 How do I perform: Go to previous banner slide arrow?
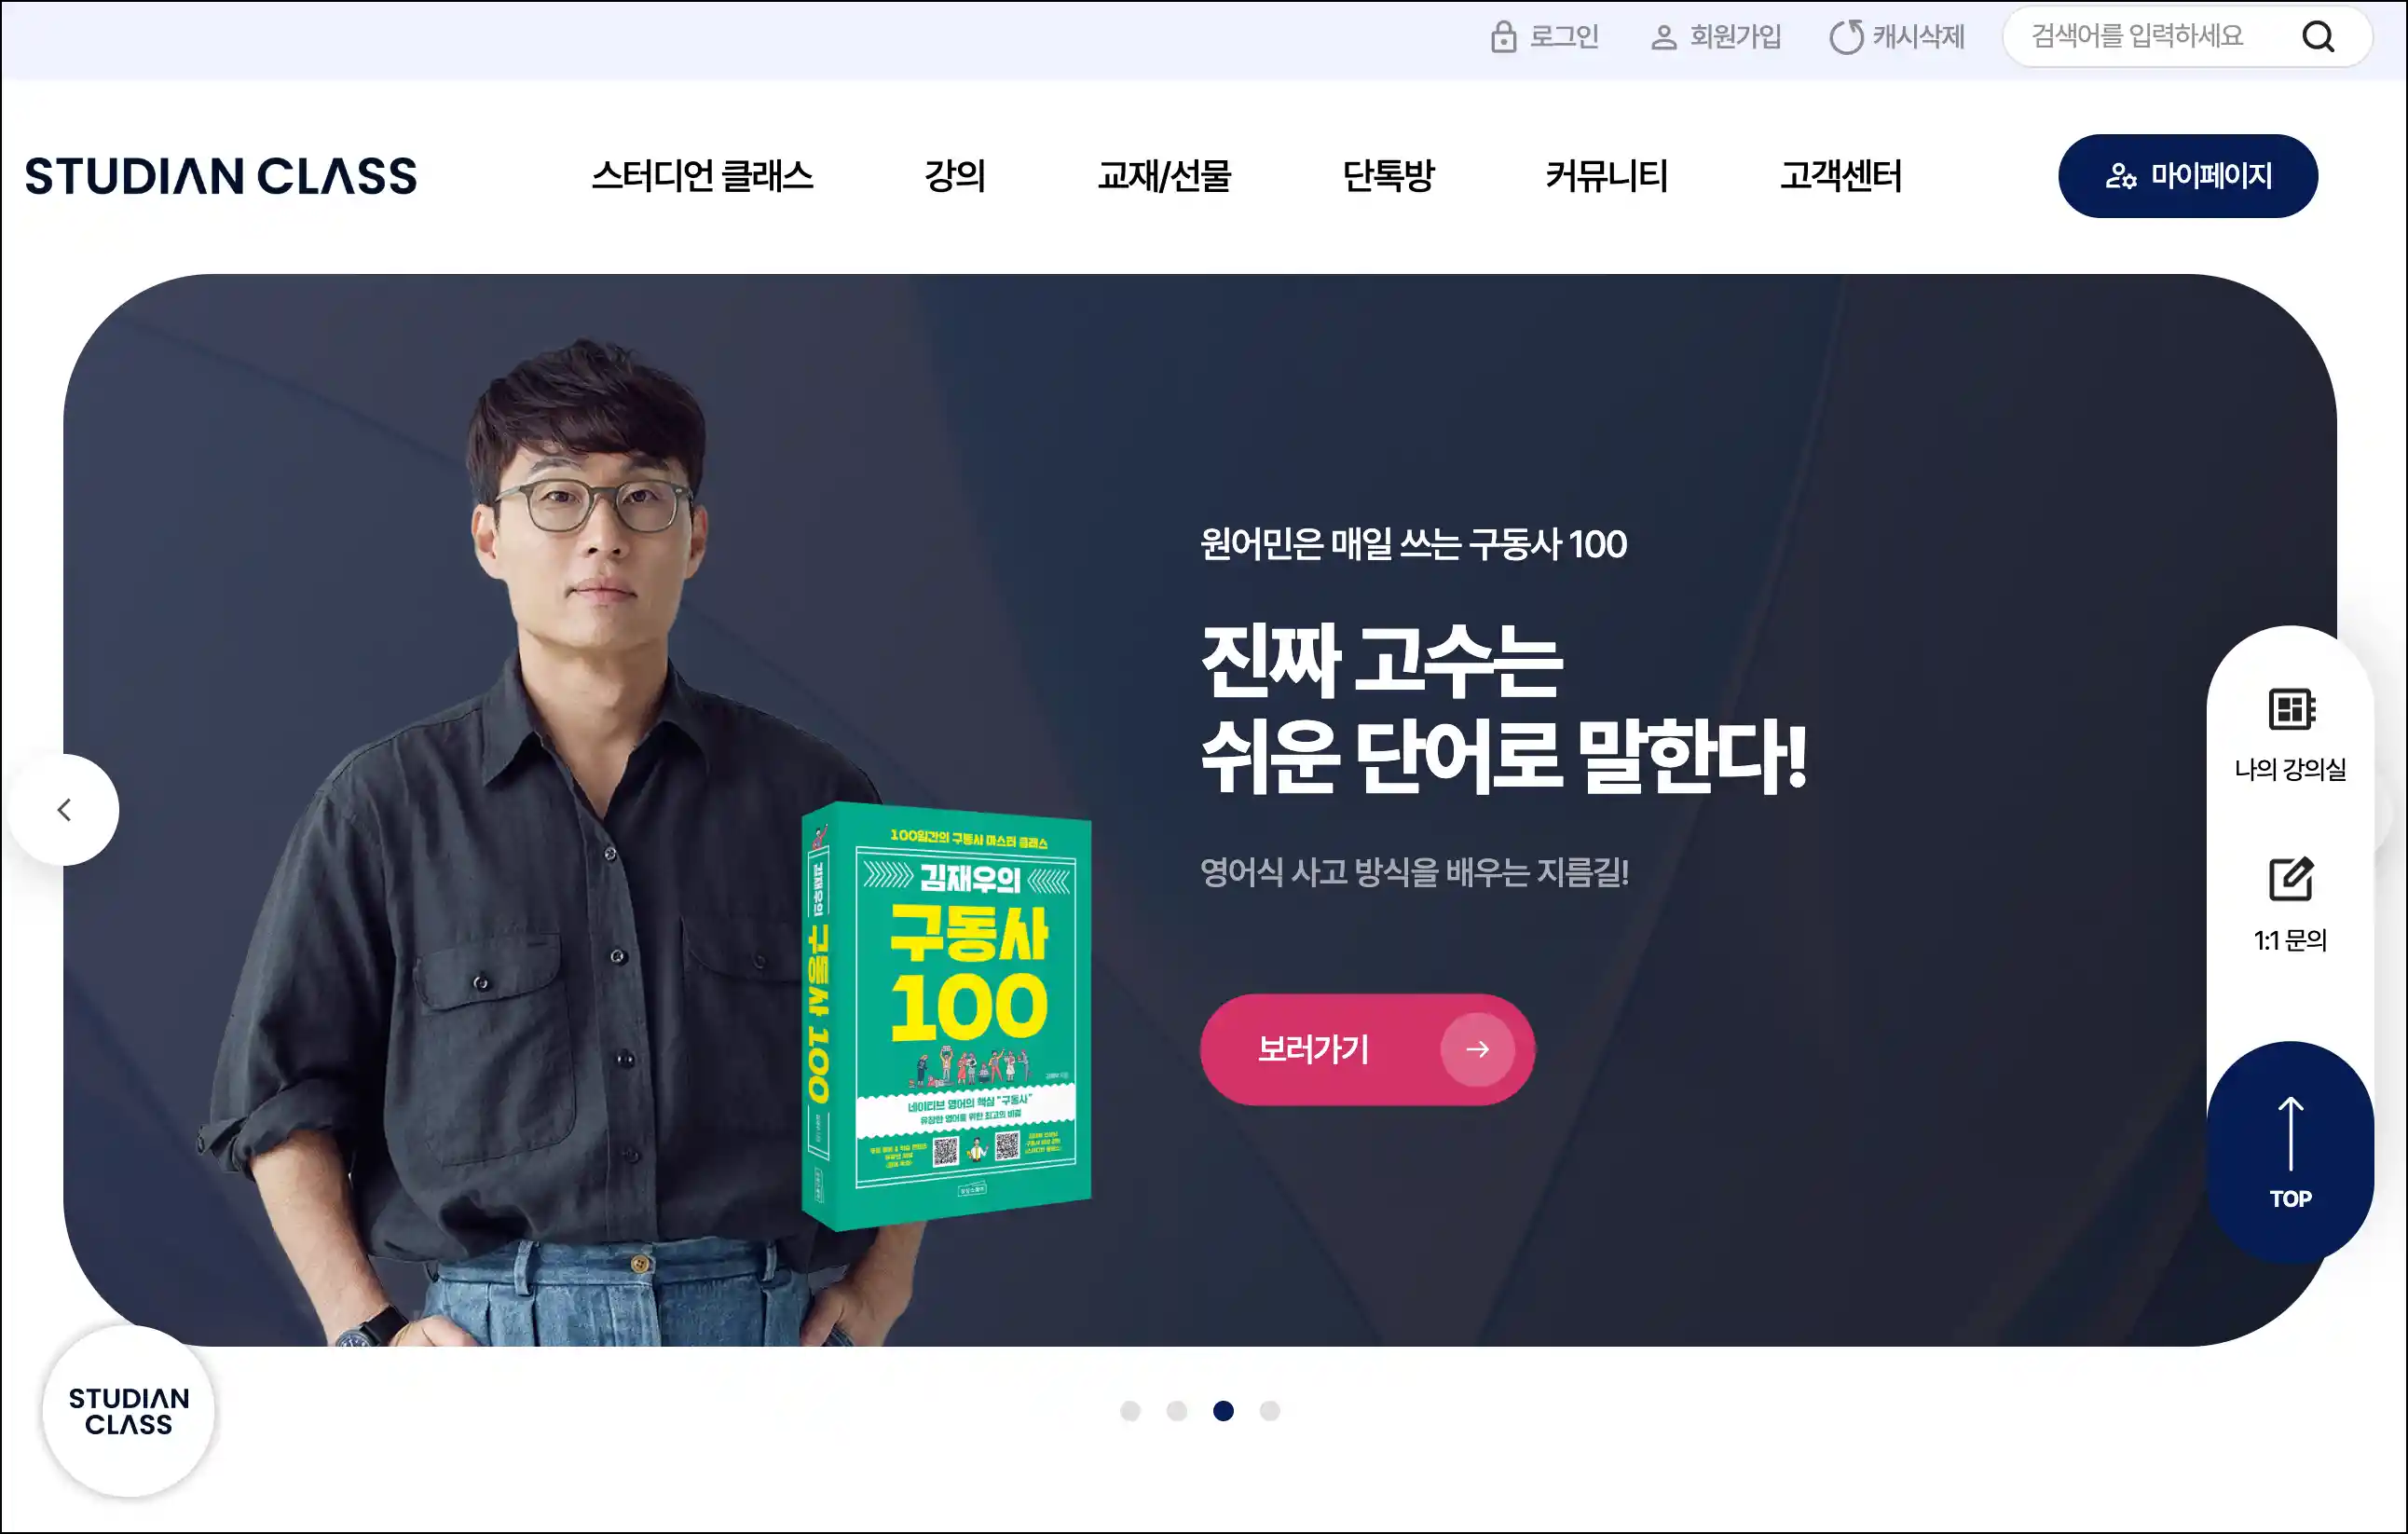click(64, 809)
